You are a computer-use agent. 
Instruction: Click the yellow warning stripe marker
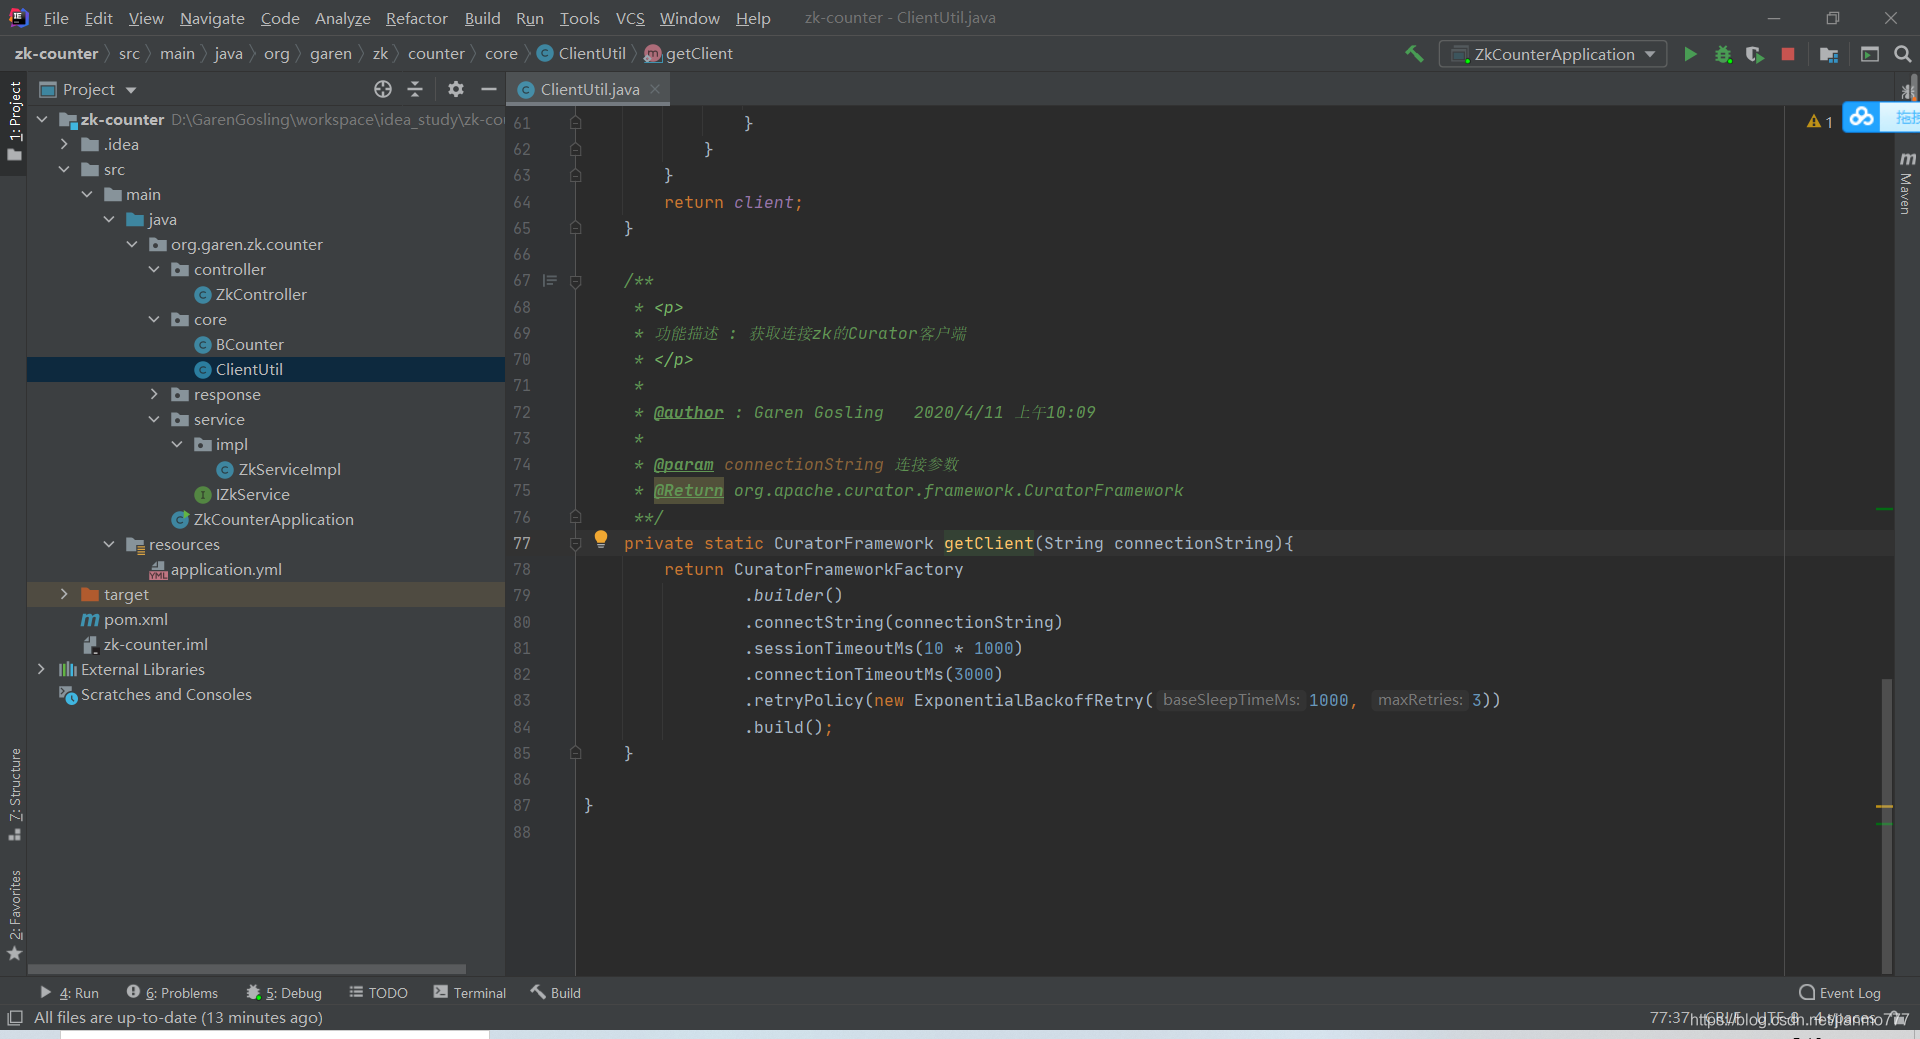pyautogui.click(x=1884, y=806)
